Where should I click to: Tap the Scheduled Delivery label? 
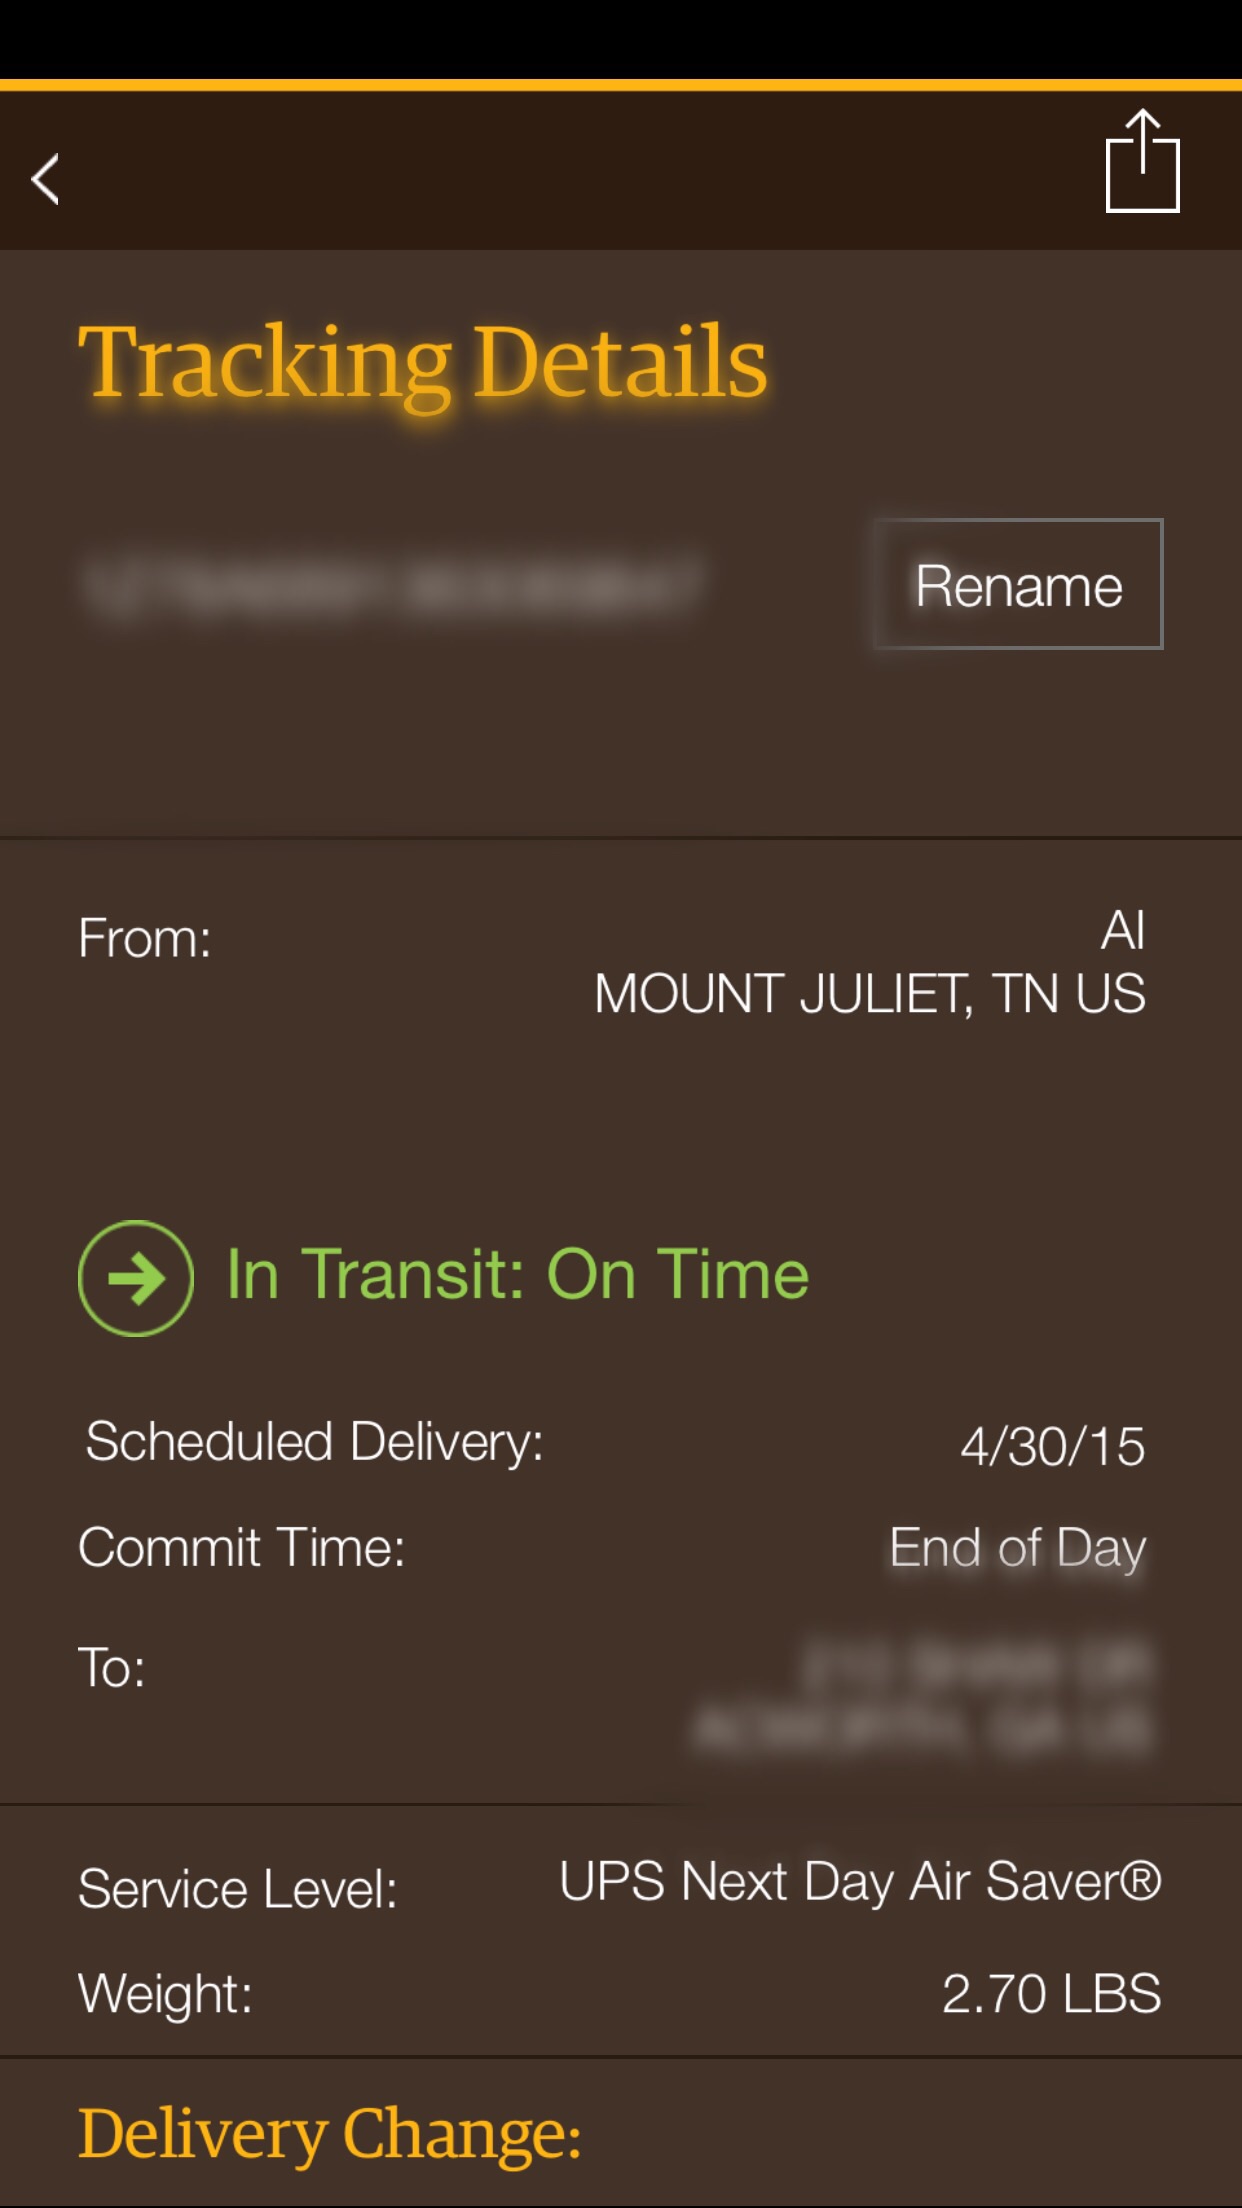click(x=314, y=1442)
